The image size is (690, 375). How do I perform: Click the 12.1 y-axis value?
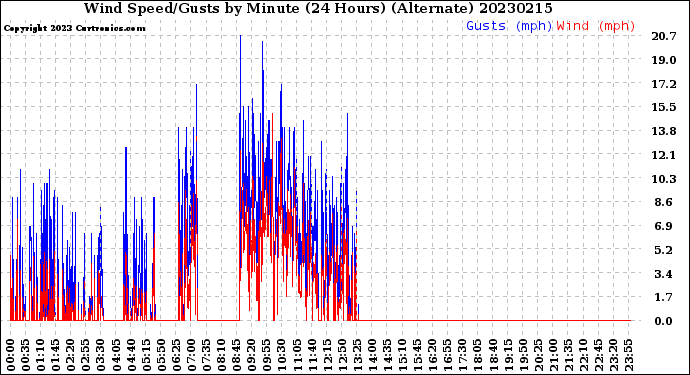tap(664, 155)
